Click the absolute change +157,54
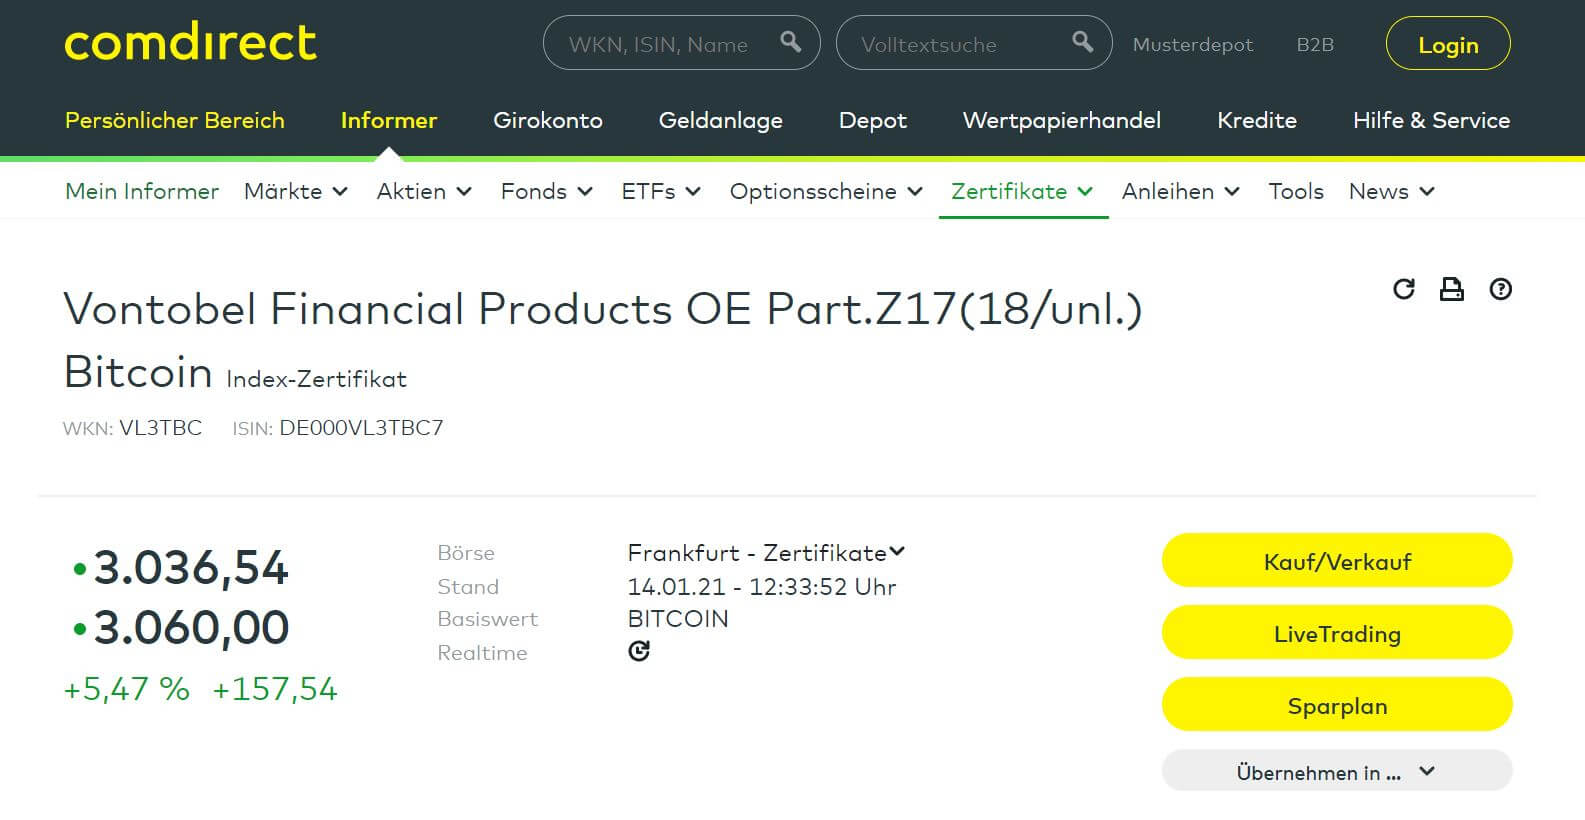The width and height of the screenshot is (1585, 820). 275,689
